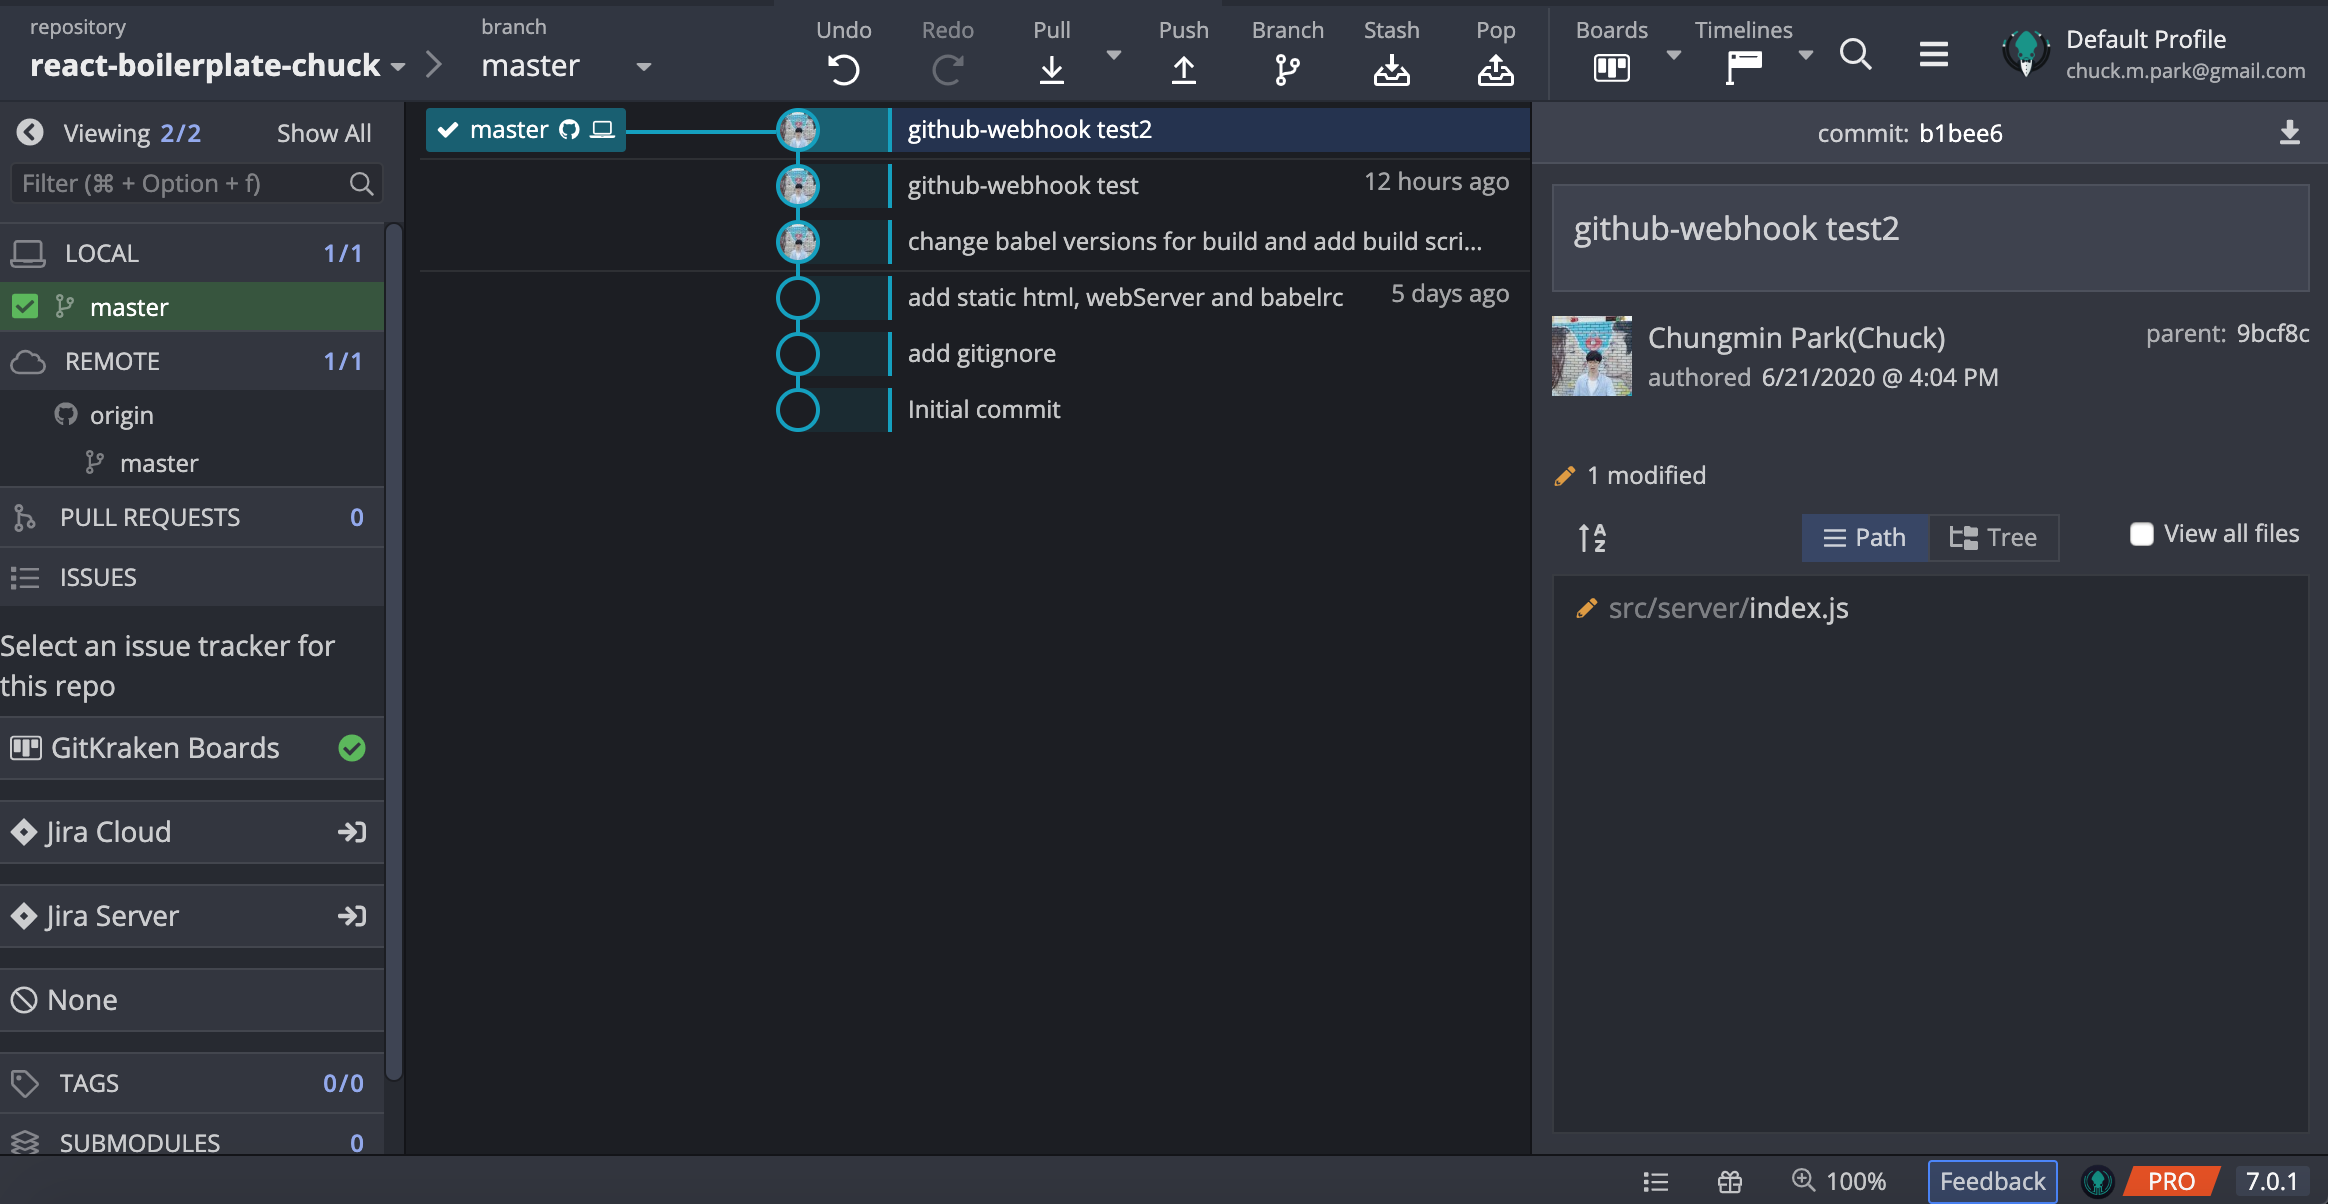Select the github-webhook test commit row
This screenshot has height=1204, width=2328.
pos(1022,185)
